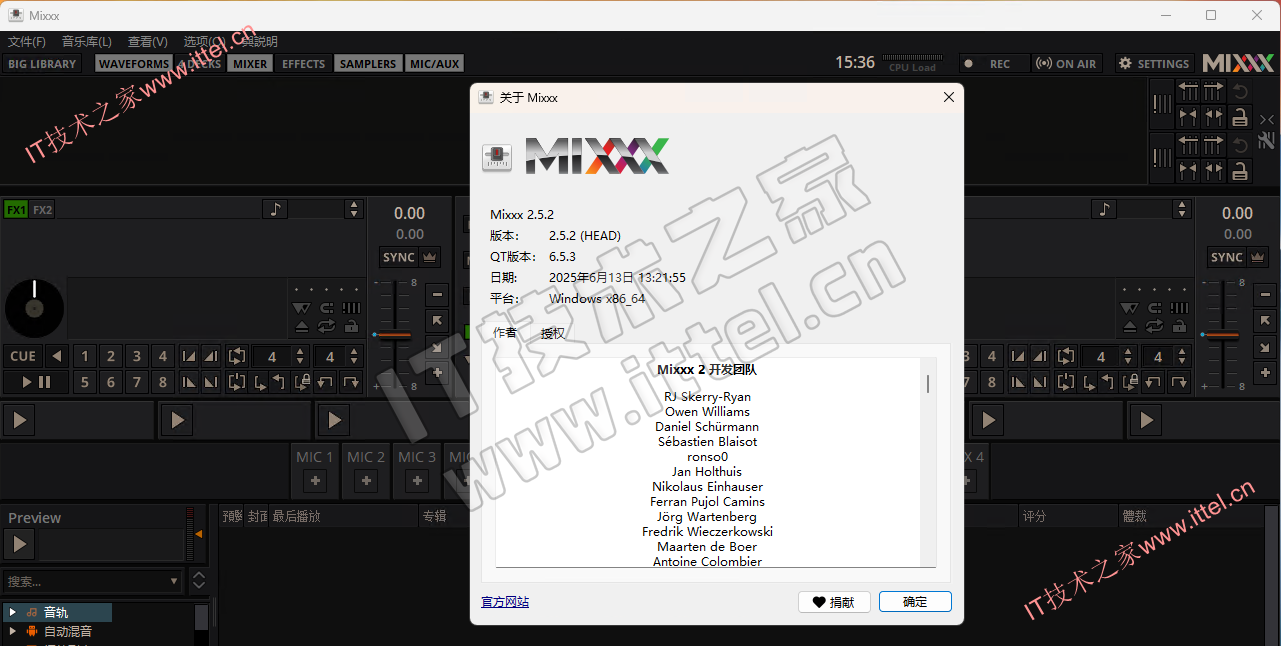Click Deck 2 key adjust stepper arrows
This screenshot has width=1281, height=646.
pos(1182,209)
